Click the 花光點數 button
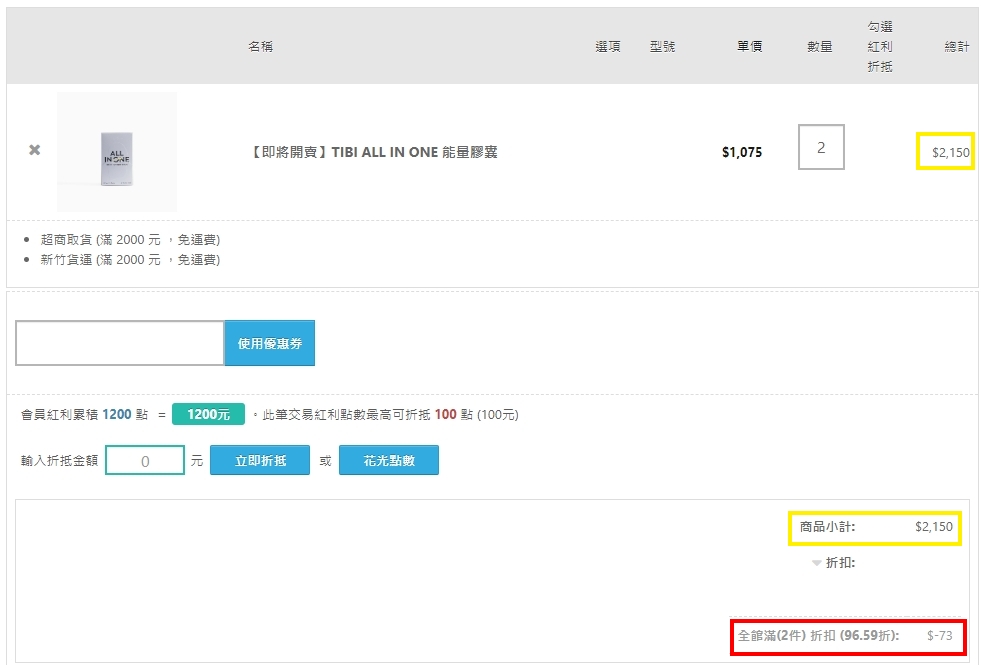The height and width of the screenshot is (665, 982). pyautogui.click(x=388, y=461)
